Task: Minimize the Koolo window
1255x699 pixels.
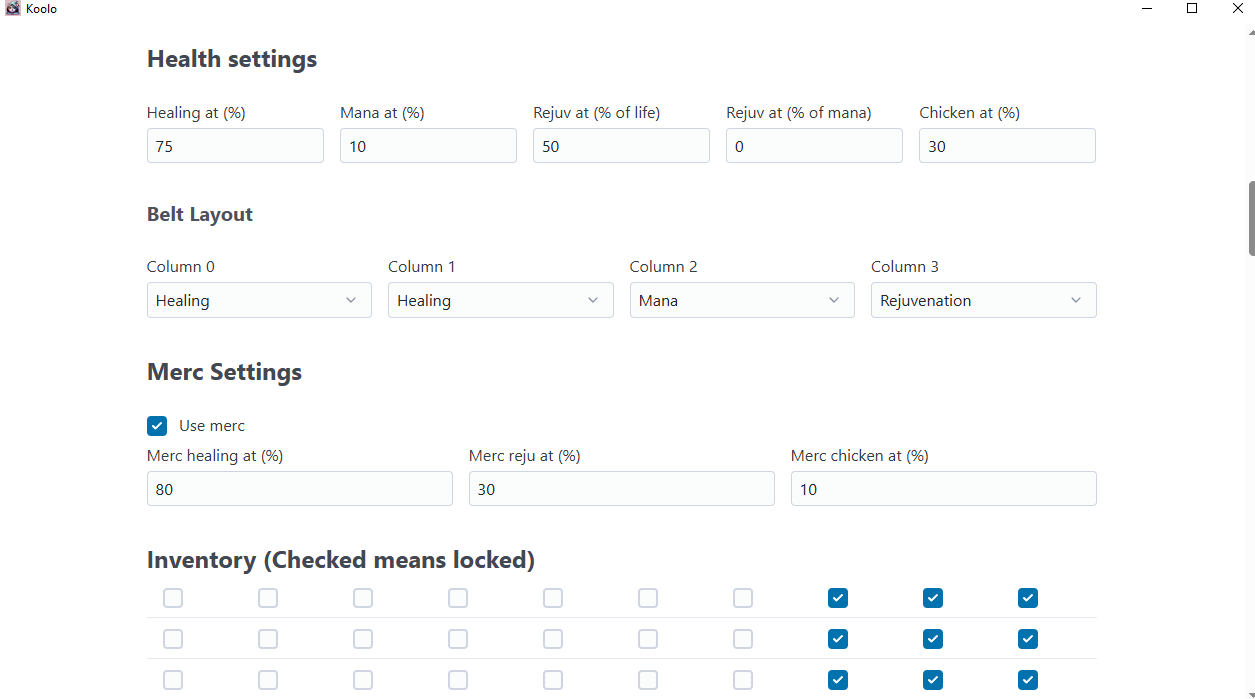Action: 1146,8
